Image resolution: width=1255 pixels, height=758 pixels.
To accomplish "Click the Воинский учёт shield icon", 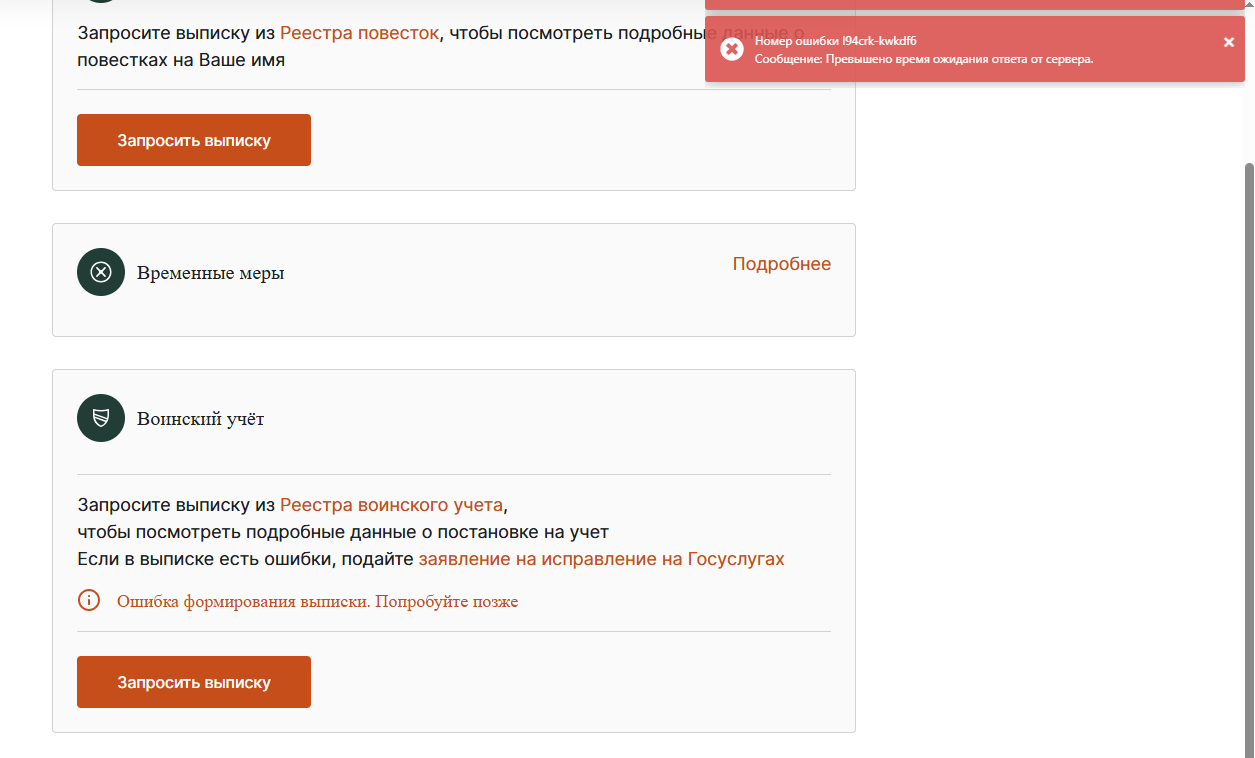I will pos(101,418).
